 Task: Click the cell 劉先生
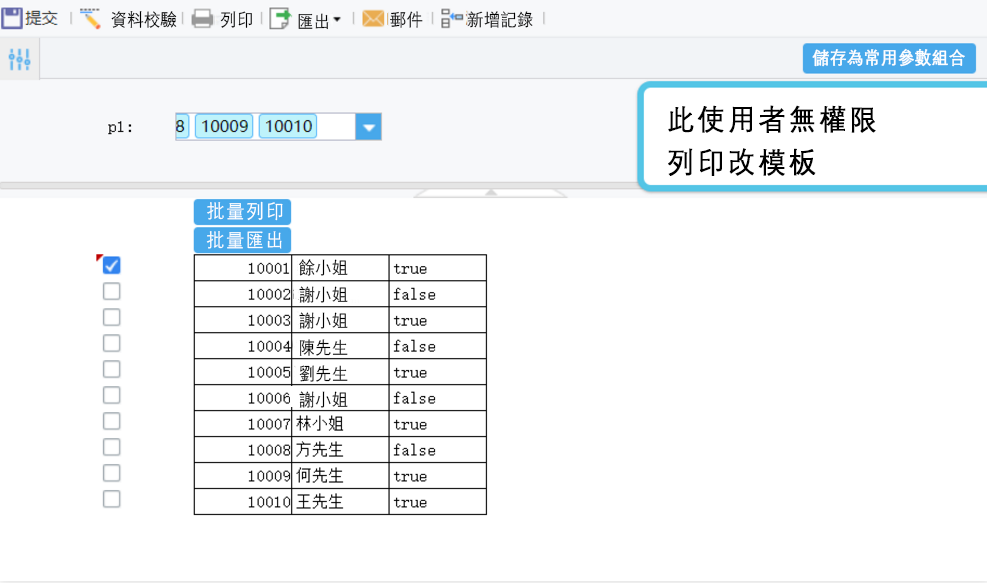[341, 372]
